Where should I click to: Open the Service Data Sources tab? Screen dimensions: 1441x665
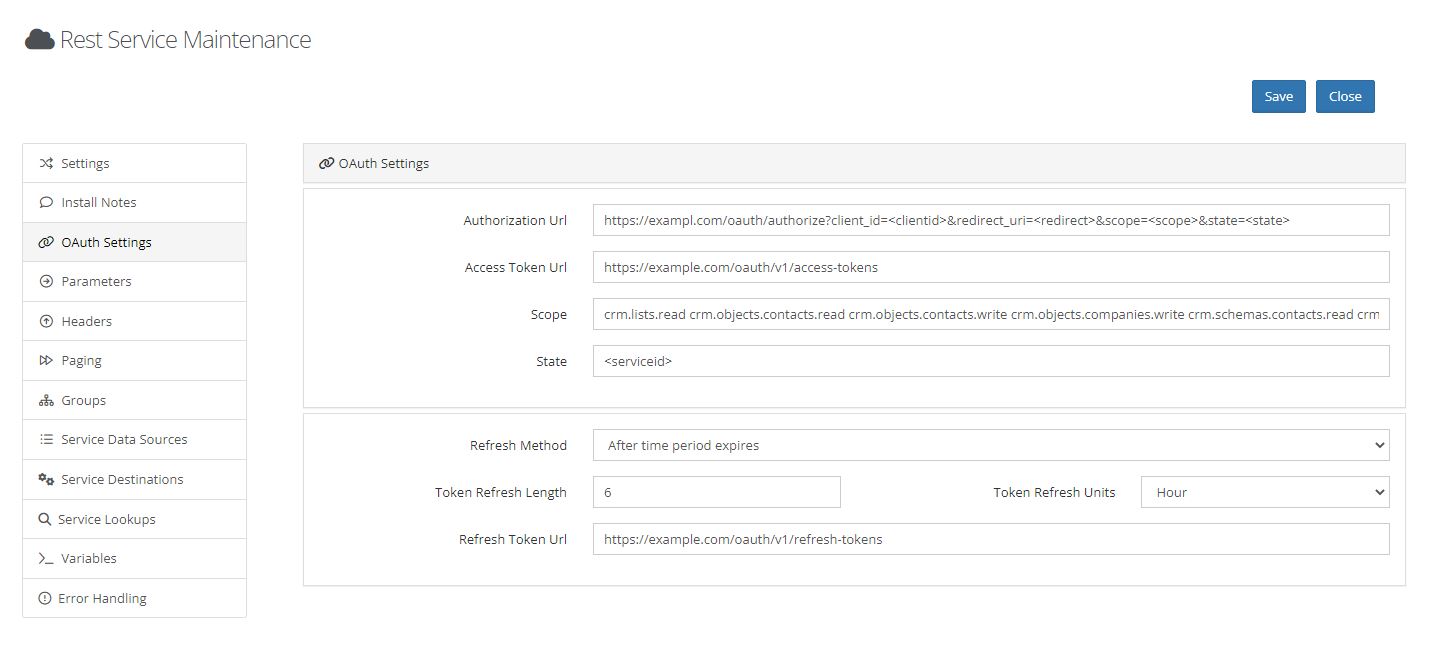coord(124,440)
